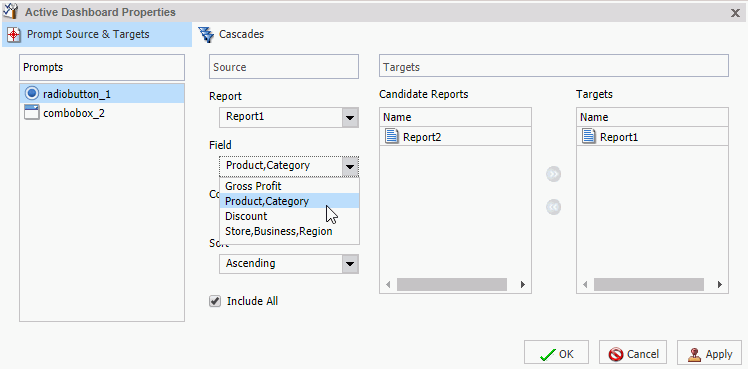Click the Report2 document icon
Viewport: 748px width, 369px height.
tap(392, 137)
